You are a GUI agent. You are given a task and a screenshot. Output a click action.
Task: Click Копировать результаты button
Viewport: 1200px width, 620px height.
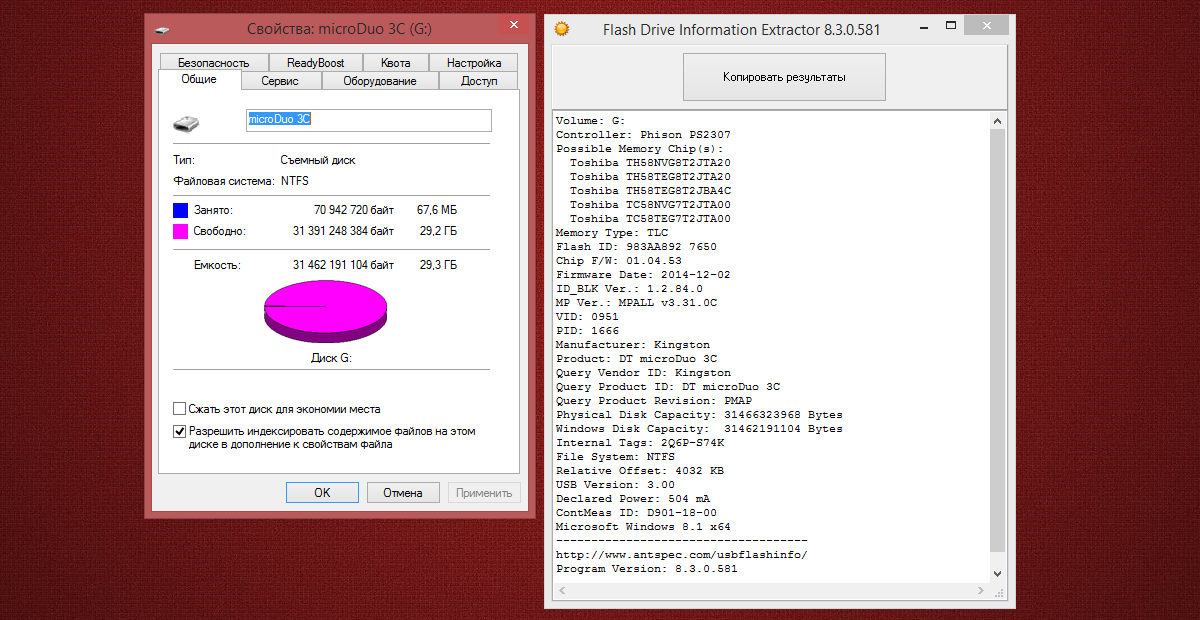(785, 77)
